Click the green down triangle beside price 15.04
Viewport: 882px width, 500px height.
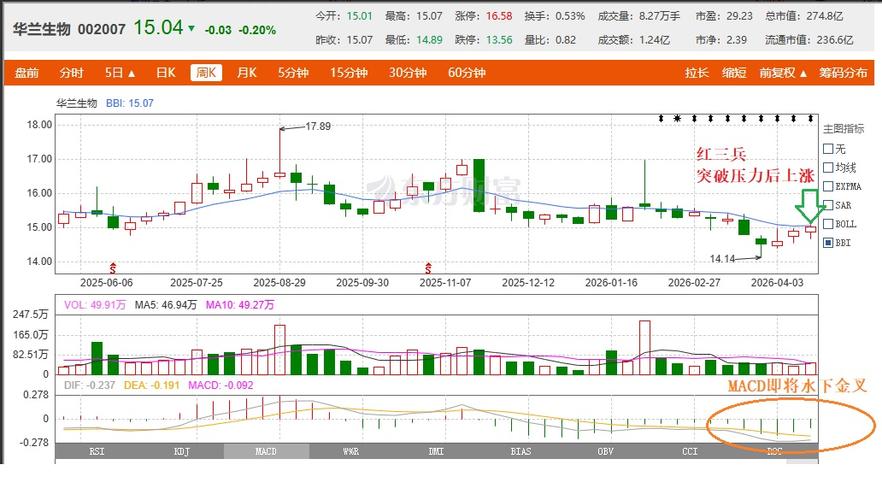192,28
